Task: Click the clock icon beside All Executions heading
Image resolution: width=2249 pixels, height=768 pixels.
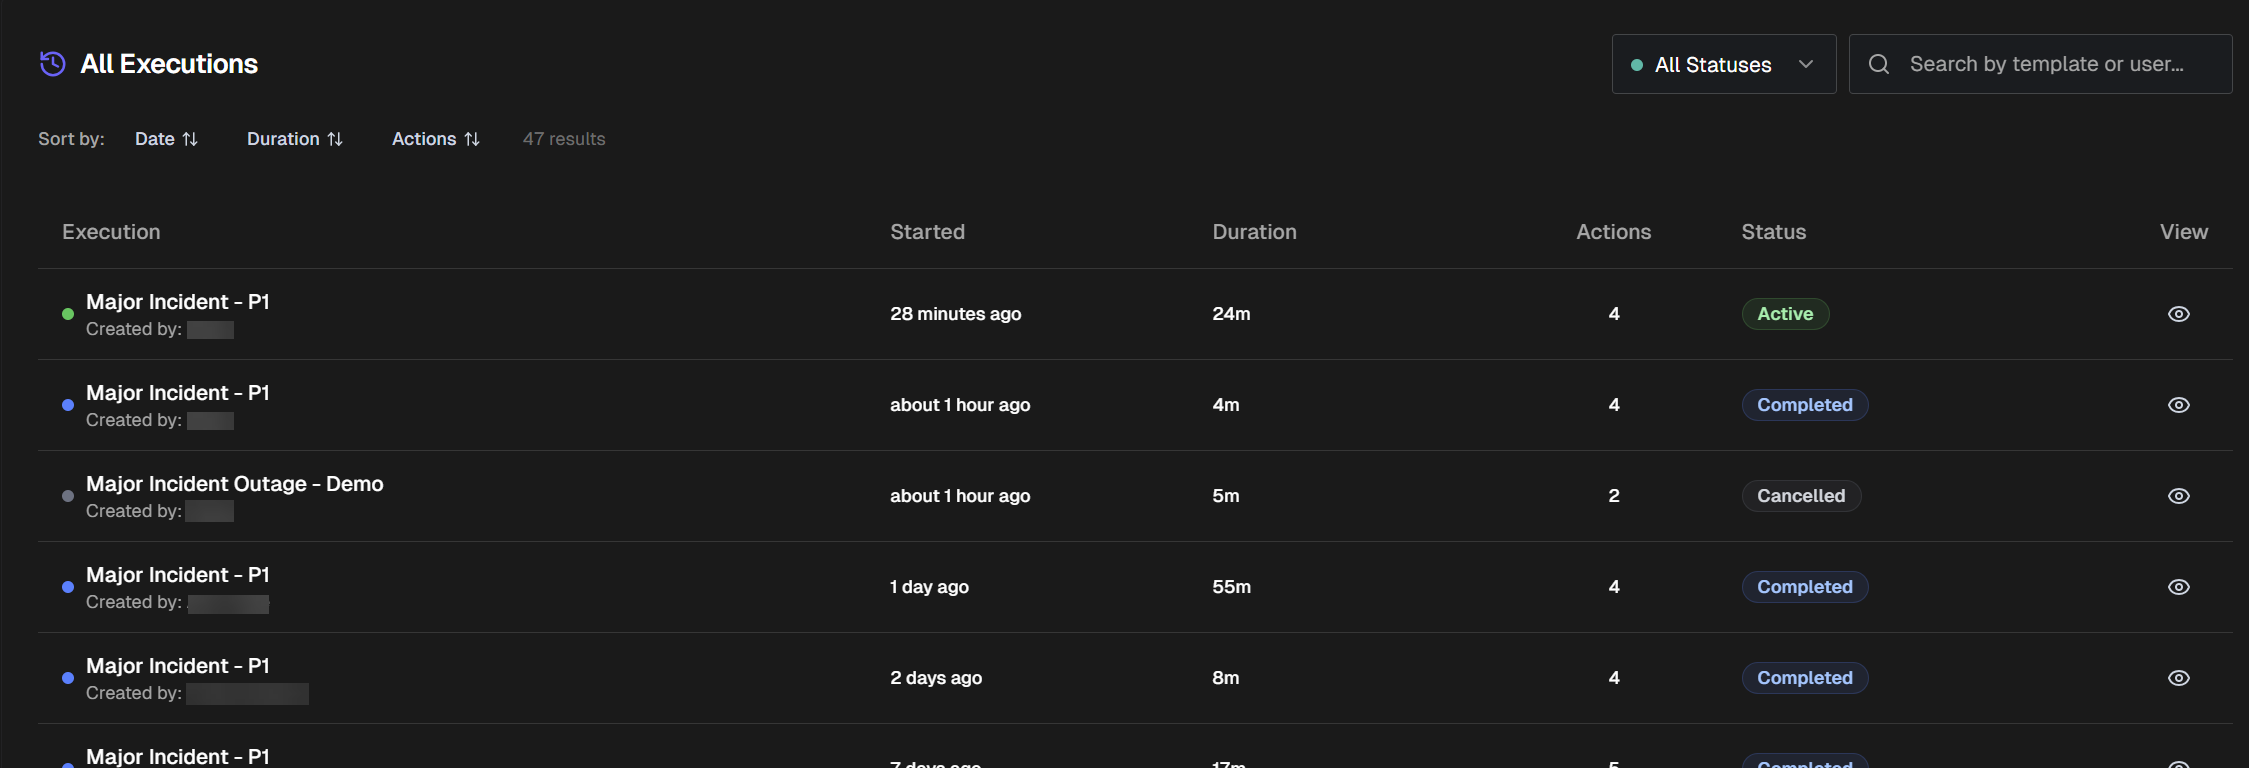Action: click(51, 63)
